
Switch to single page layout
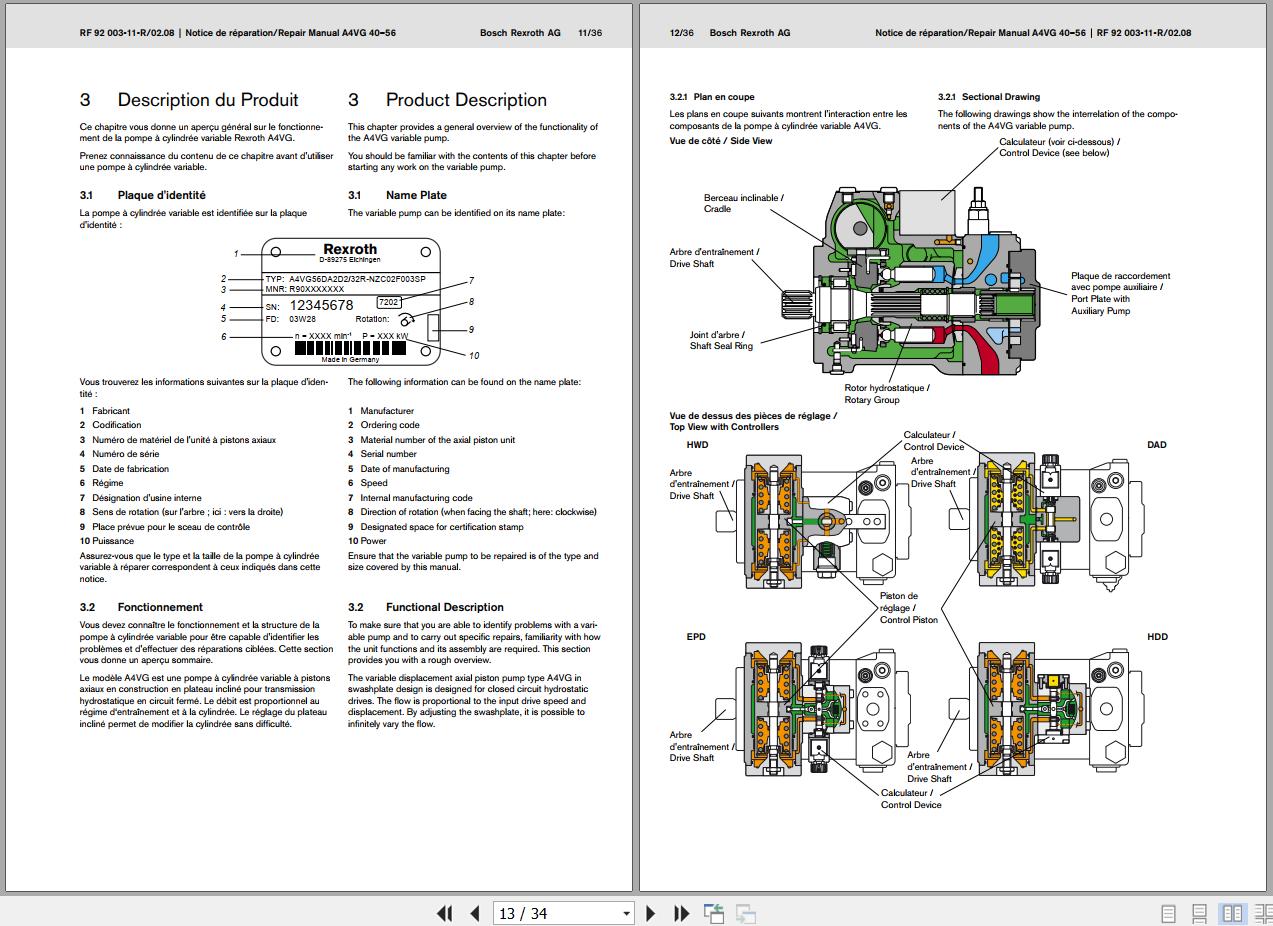1168,914
